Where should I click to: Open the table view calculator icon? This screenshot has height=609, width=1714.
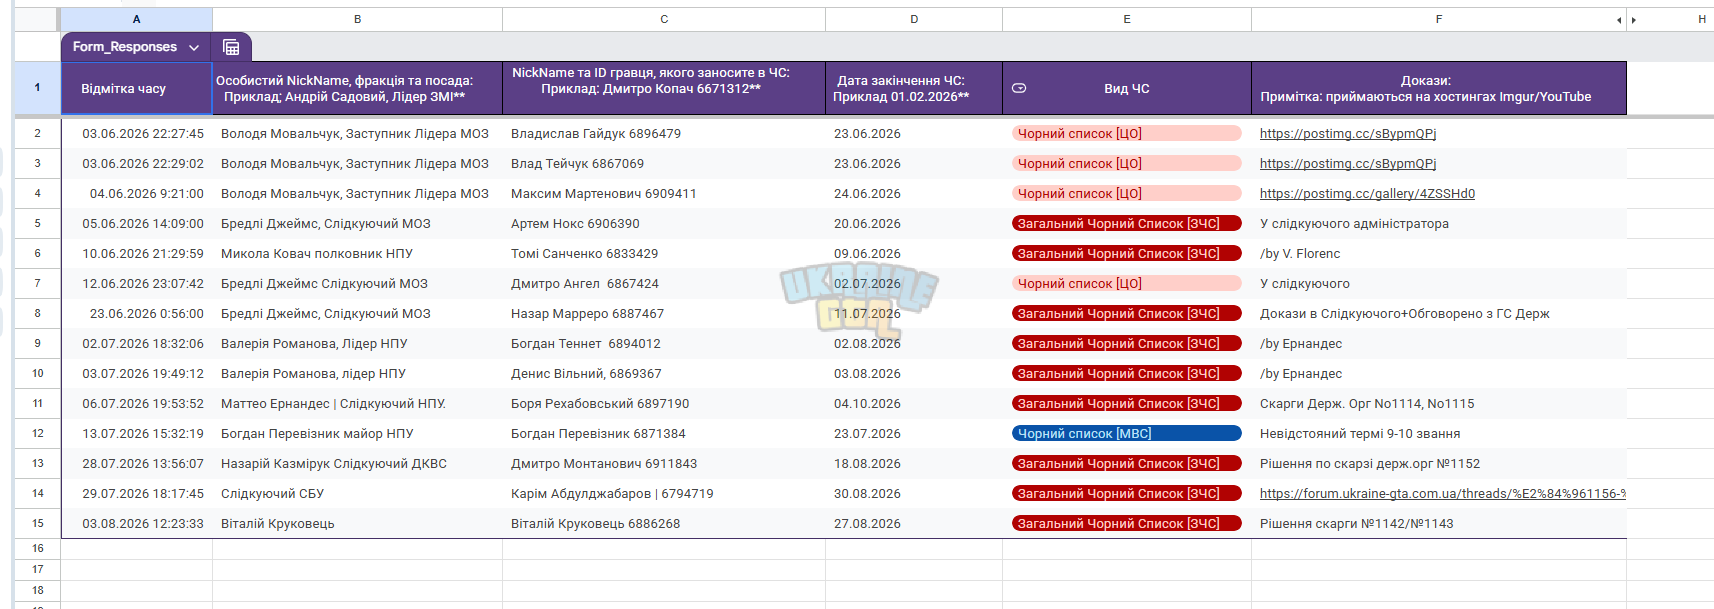pyautogui.click(x=231, y=47)
